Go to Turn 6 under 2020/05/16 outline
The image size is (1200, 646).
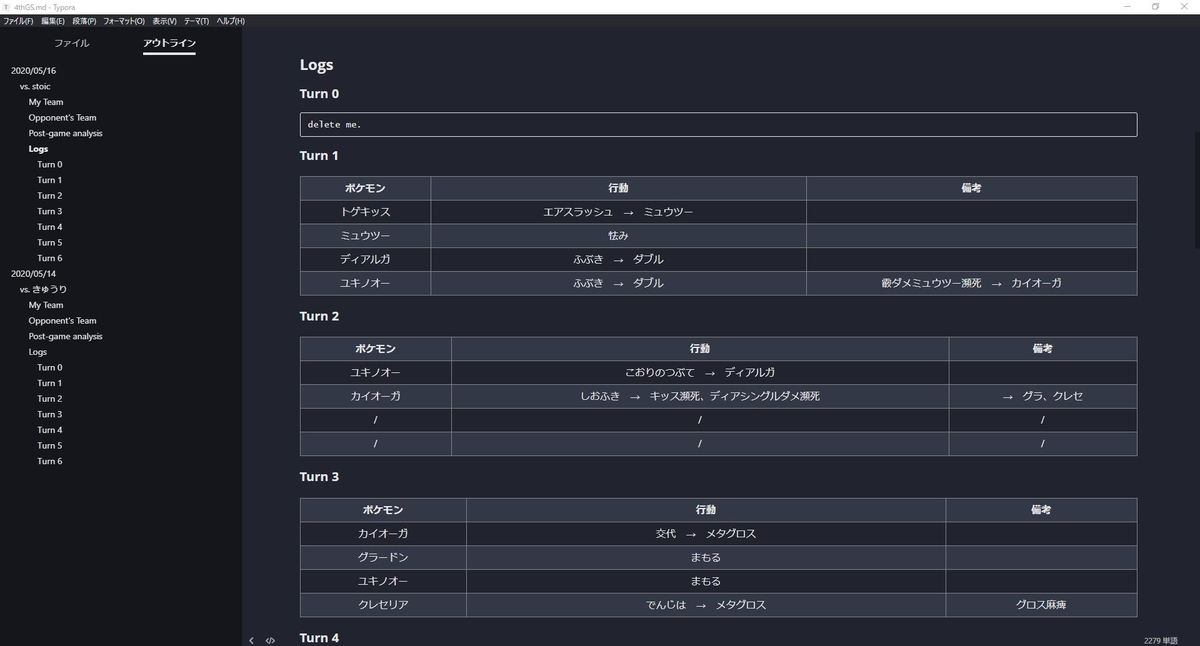(50, 258)
